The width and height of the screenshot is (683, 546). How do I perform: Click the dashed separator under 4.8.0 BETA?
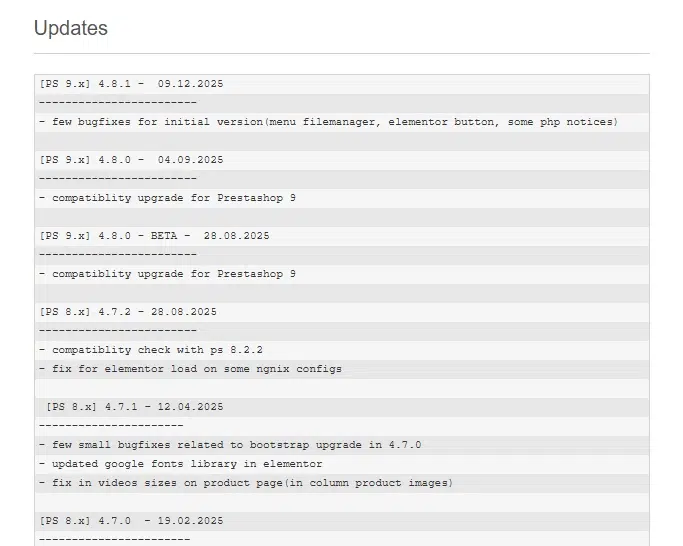pyautogui.click(x=117, y=255)
